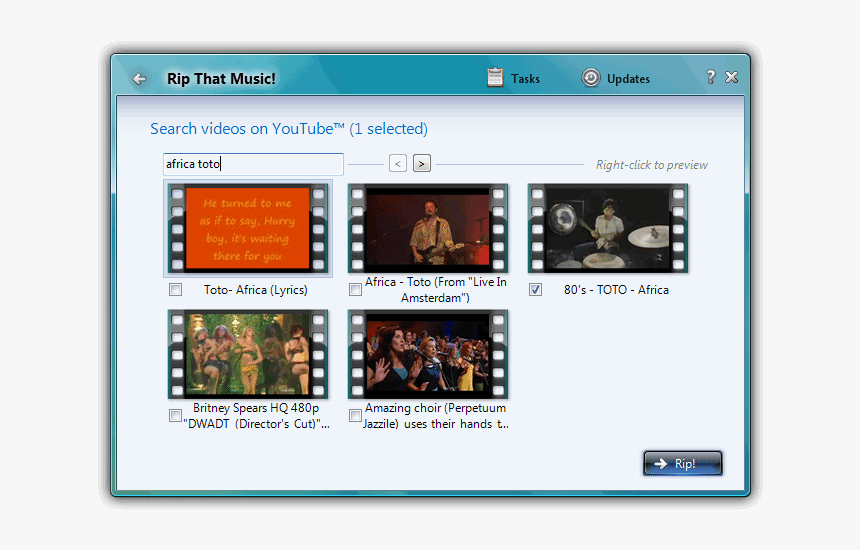Click the Search videos on YouTube heading

tap(289, 129)
